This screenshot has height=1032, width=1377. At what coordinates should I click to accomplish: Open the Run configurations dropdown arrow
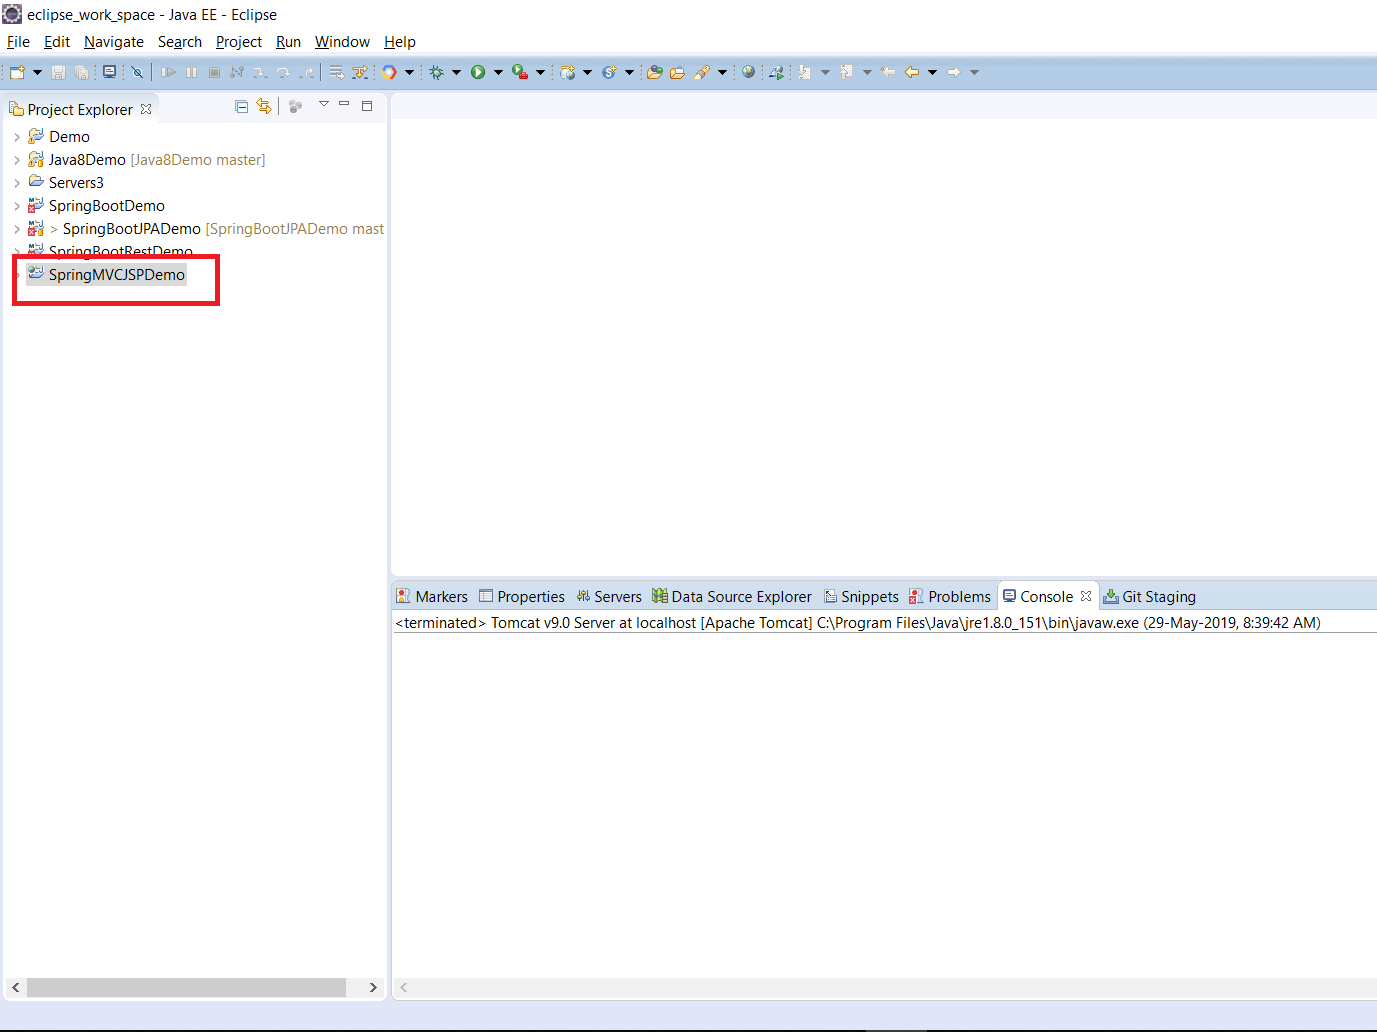(x=498, y=72)
